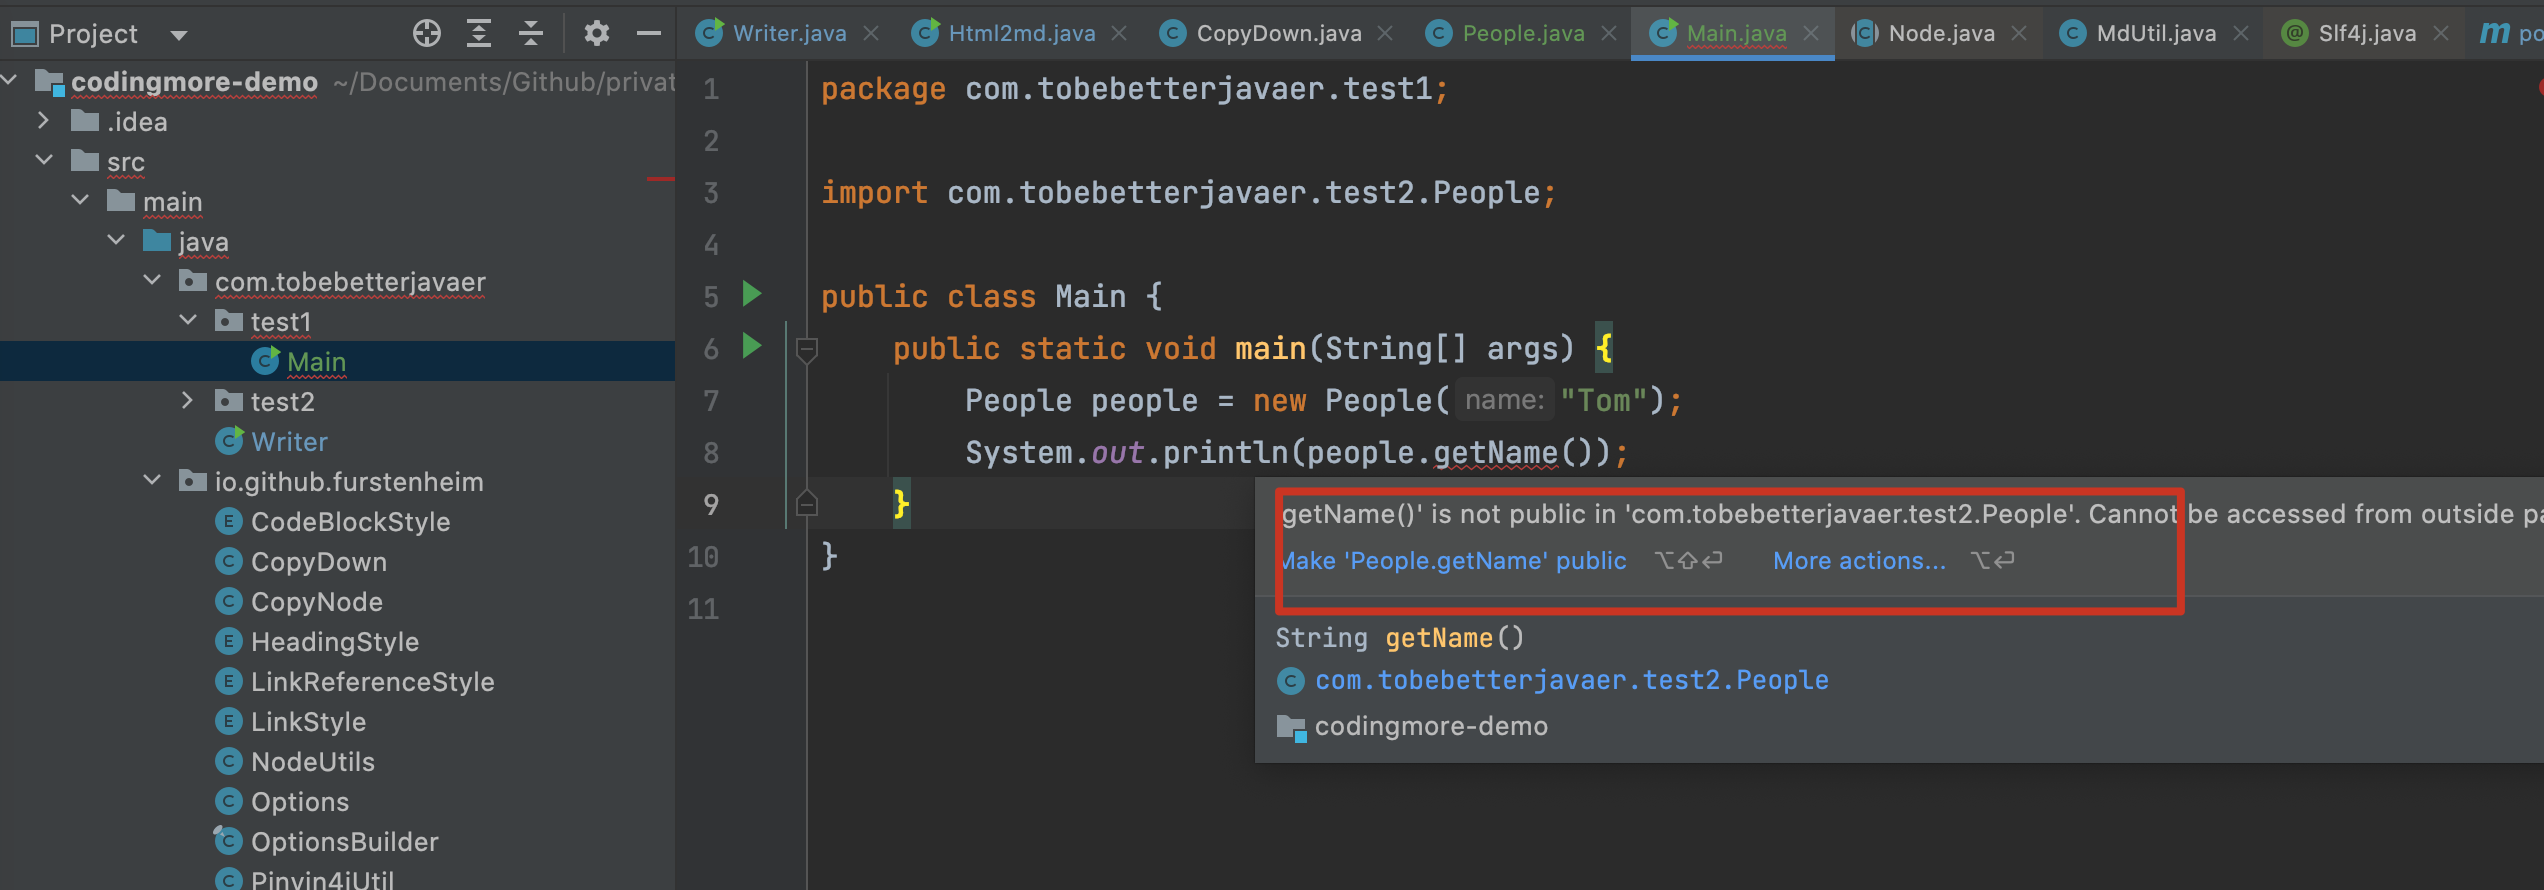2544x890 pixels.
Task: Switch to the People.java tab
Action: click(1522, 34)
